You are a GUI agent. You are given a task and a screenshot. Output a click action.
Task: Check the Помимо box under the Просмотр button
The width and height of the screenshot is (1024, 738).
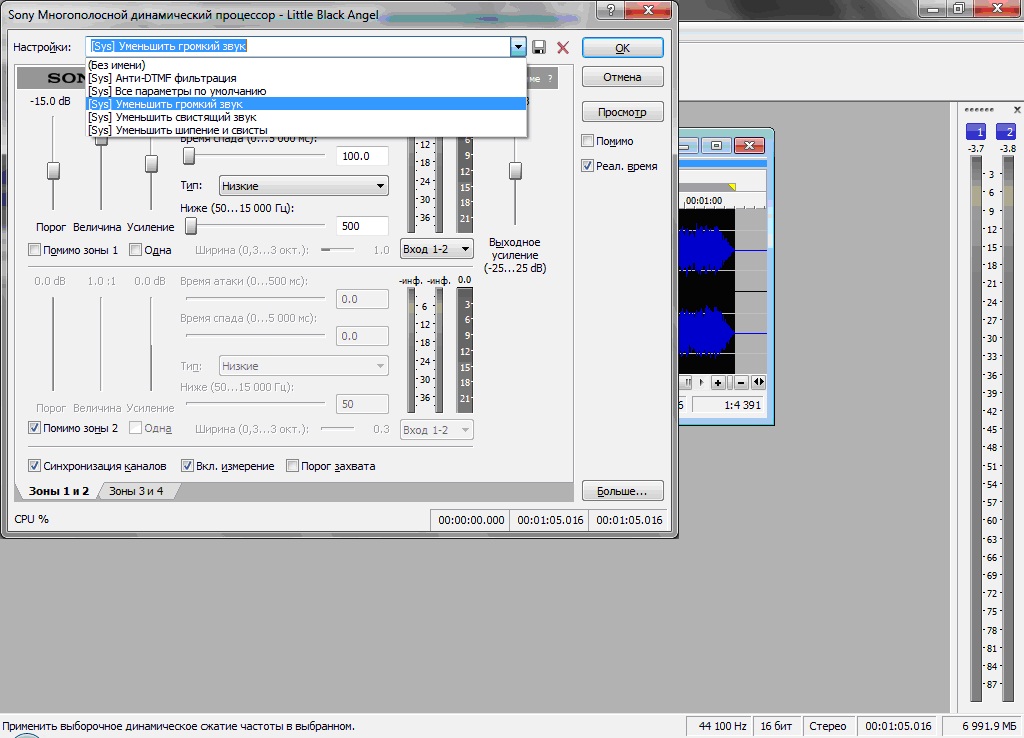point(587,140)
